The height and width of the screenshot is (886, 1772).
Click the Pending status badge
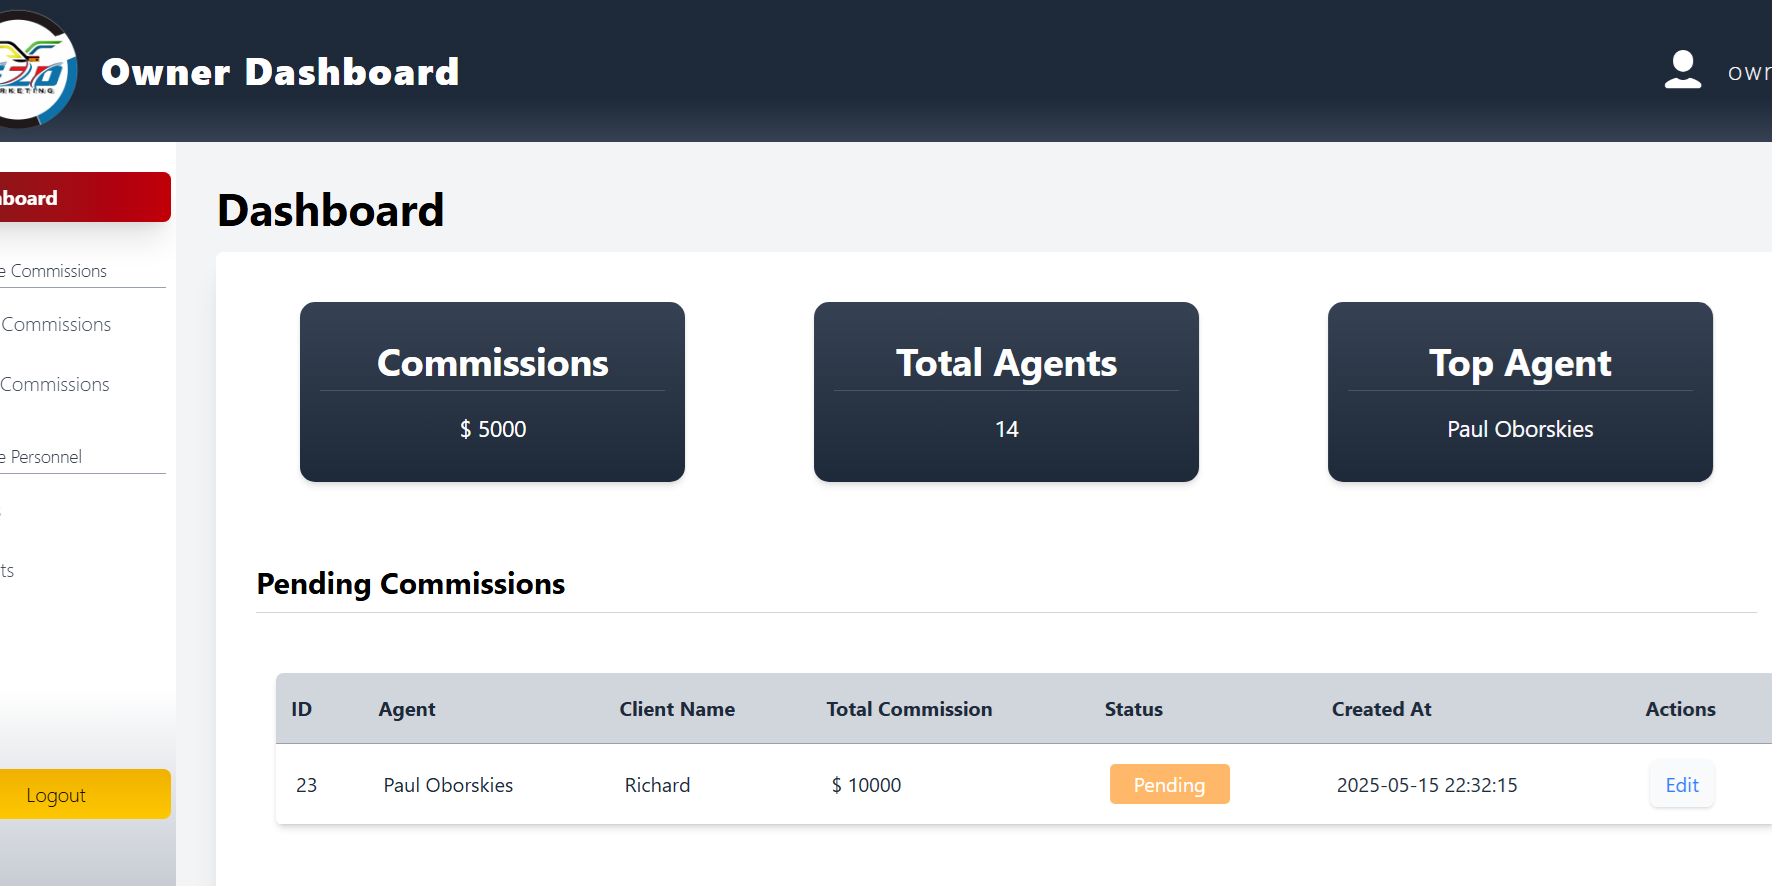(1169, 785)
